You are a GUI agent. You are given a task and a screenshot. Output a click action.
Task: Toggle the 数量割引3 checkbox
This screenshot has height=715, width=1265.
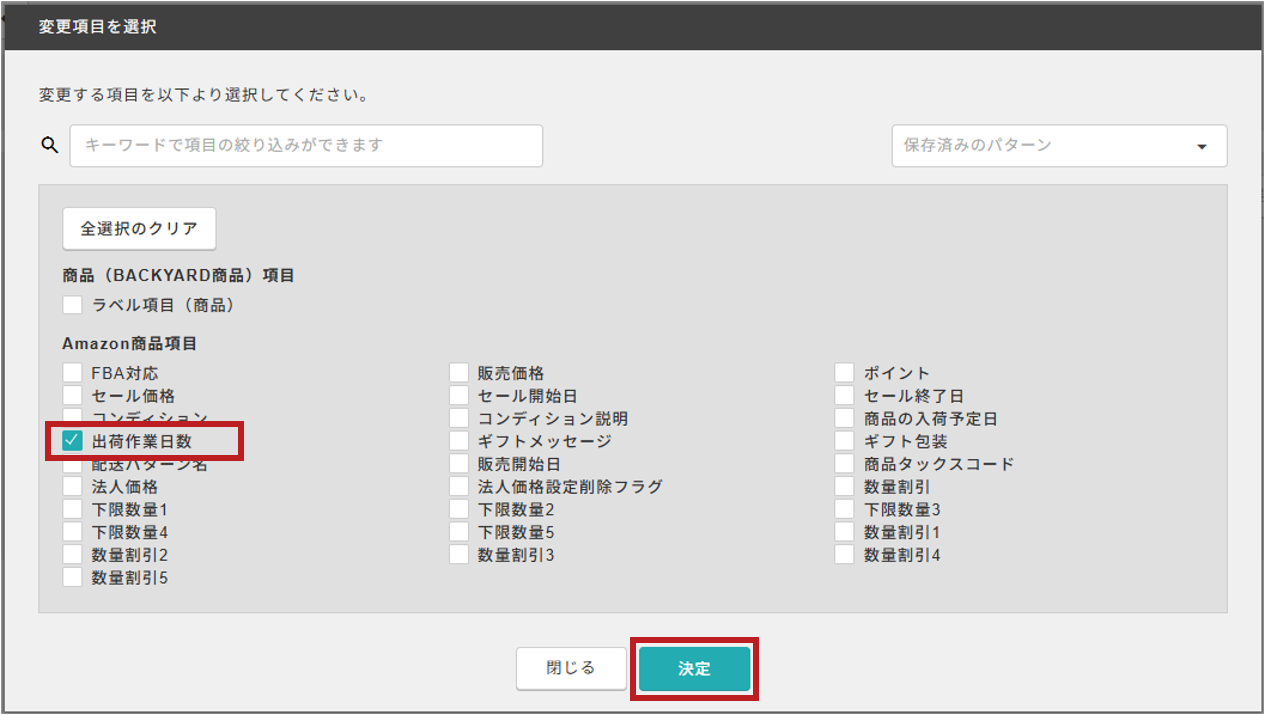[x=458, y=555]
